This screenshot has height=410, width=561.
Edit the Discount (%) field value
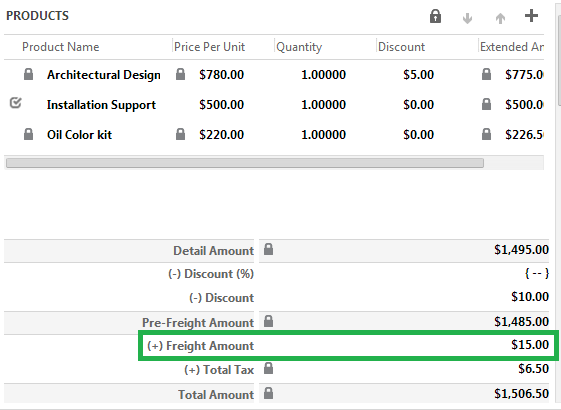(x=403, y=274)
